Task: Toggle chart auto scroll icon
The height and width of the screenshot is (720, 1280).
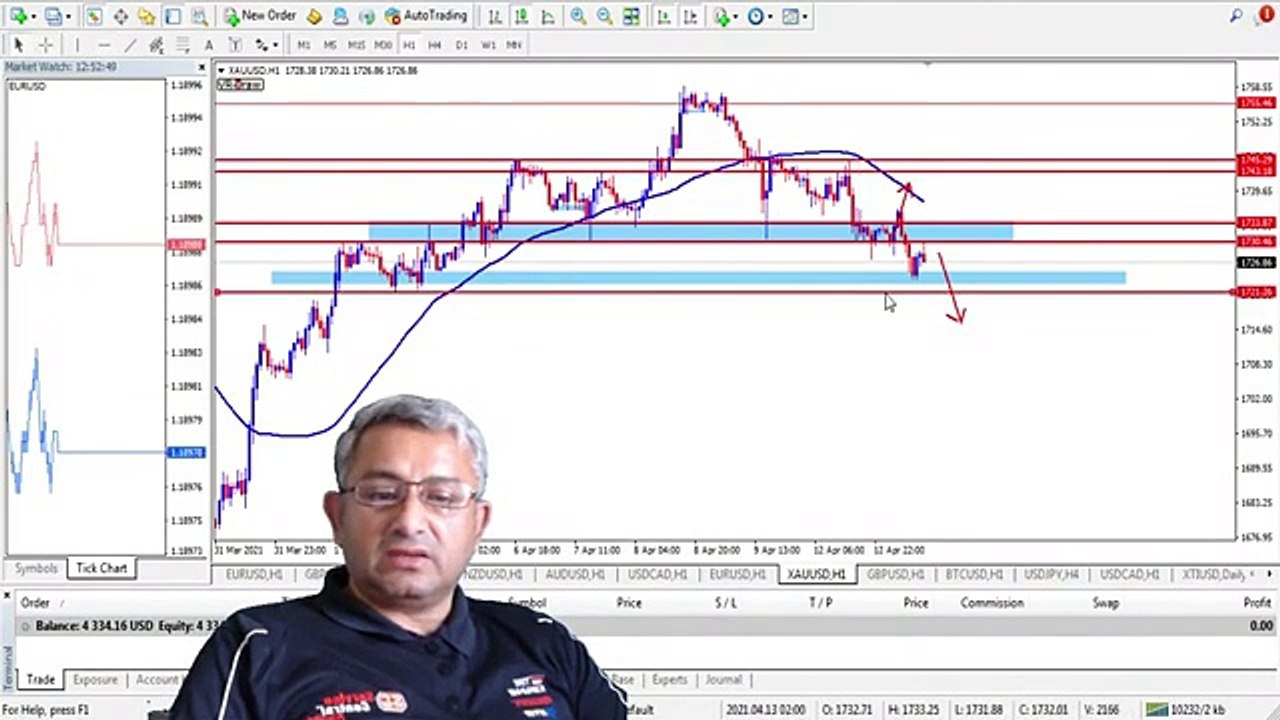Action: click(x=663, y=16)
